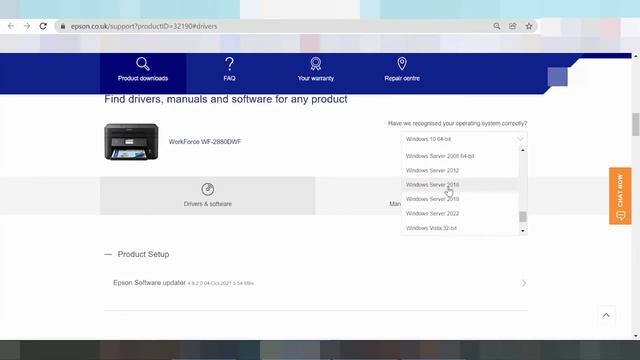
Task: Open the FAQ tab
Action: (x=229, y=73)
